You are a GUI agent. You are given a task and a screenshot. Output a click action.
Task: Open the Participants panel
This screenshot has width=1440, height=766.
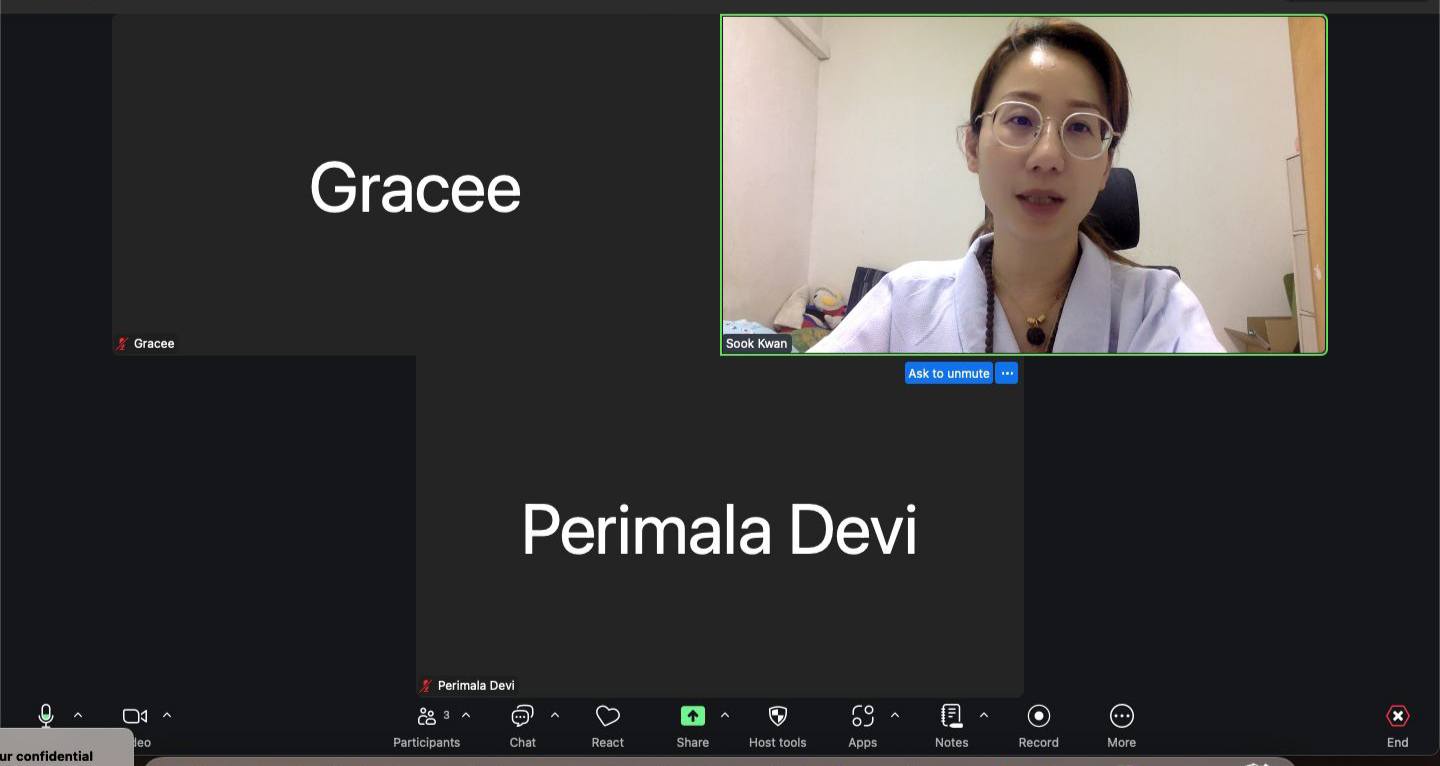point(427,717)
